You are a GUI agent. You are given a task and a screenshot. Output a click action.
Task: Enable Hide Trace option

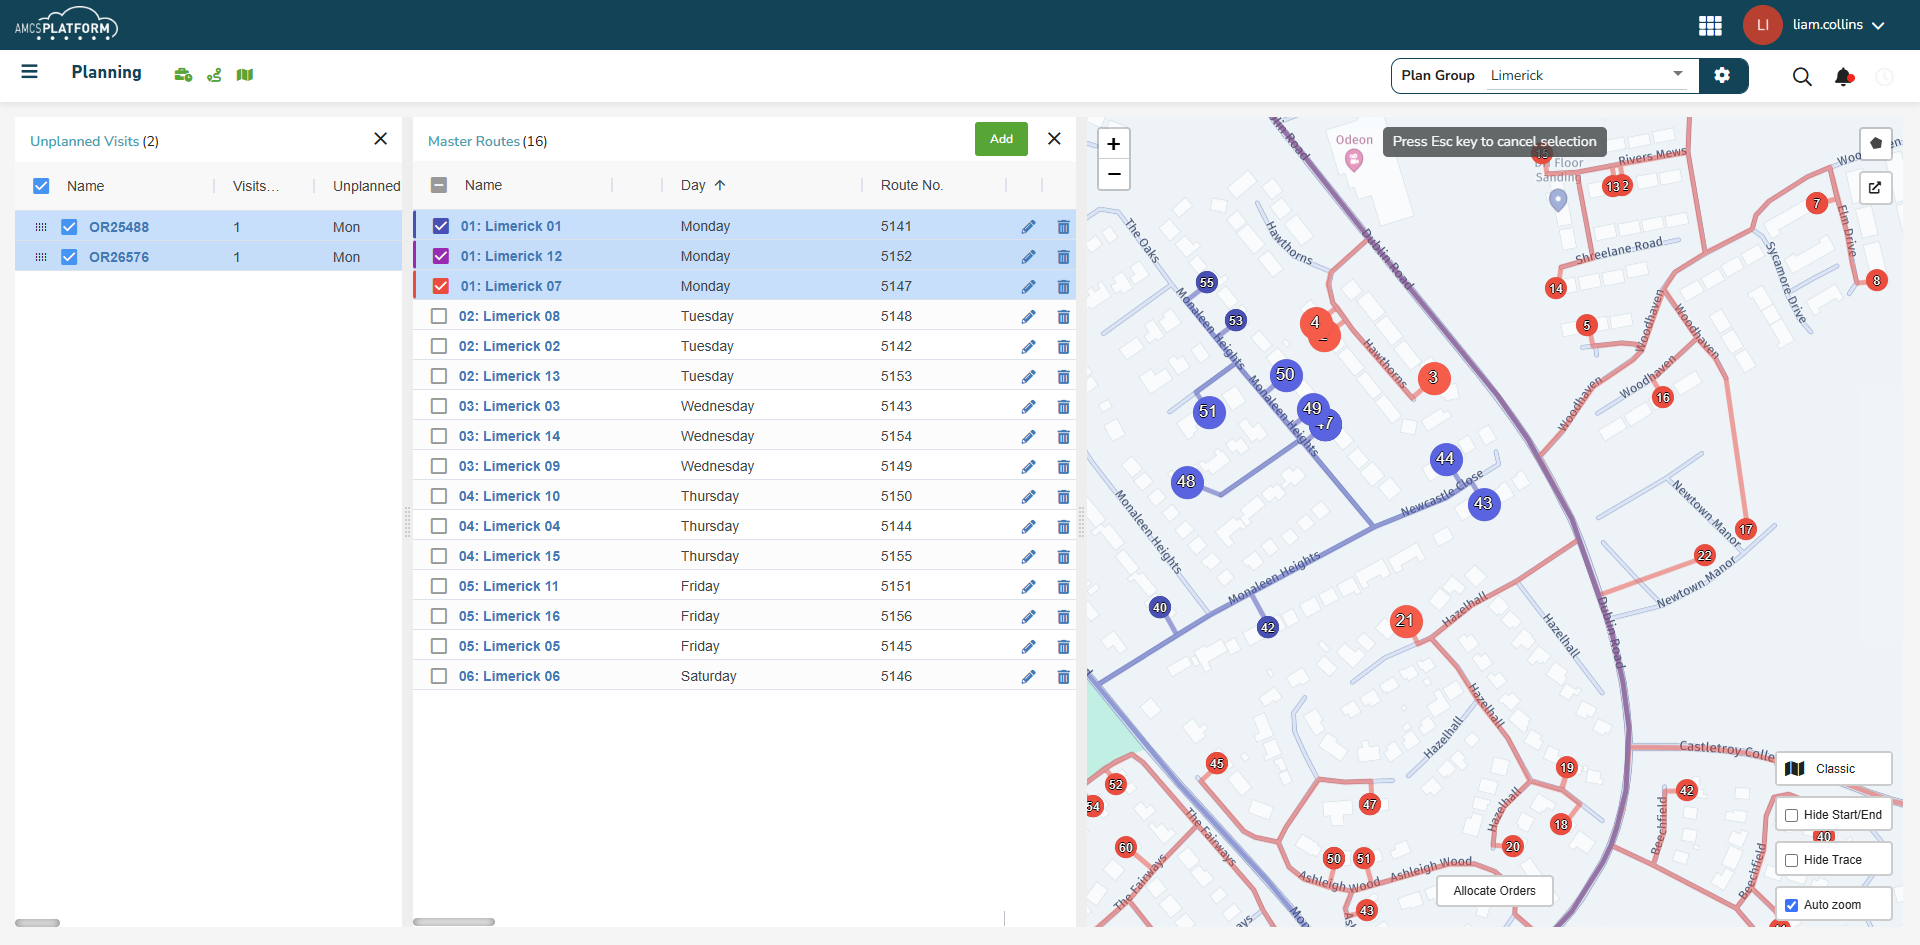point(1792,860)
